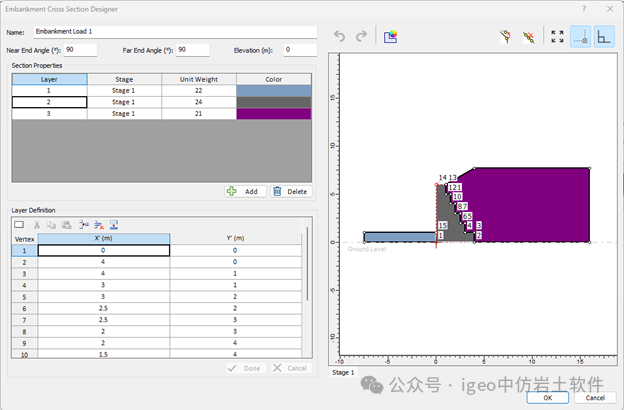The image size is (624, 410).
Task: Click the Name field with Embankment Load 1
Action: click(x=175, y=31)
